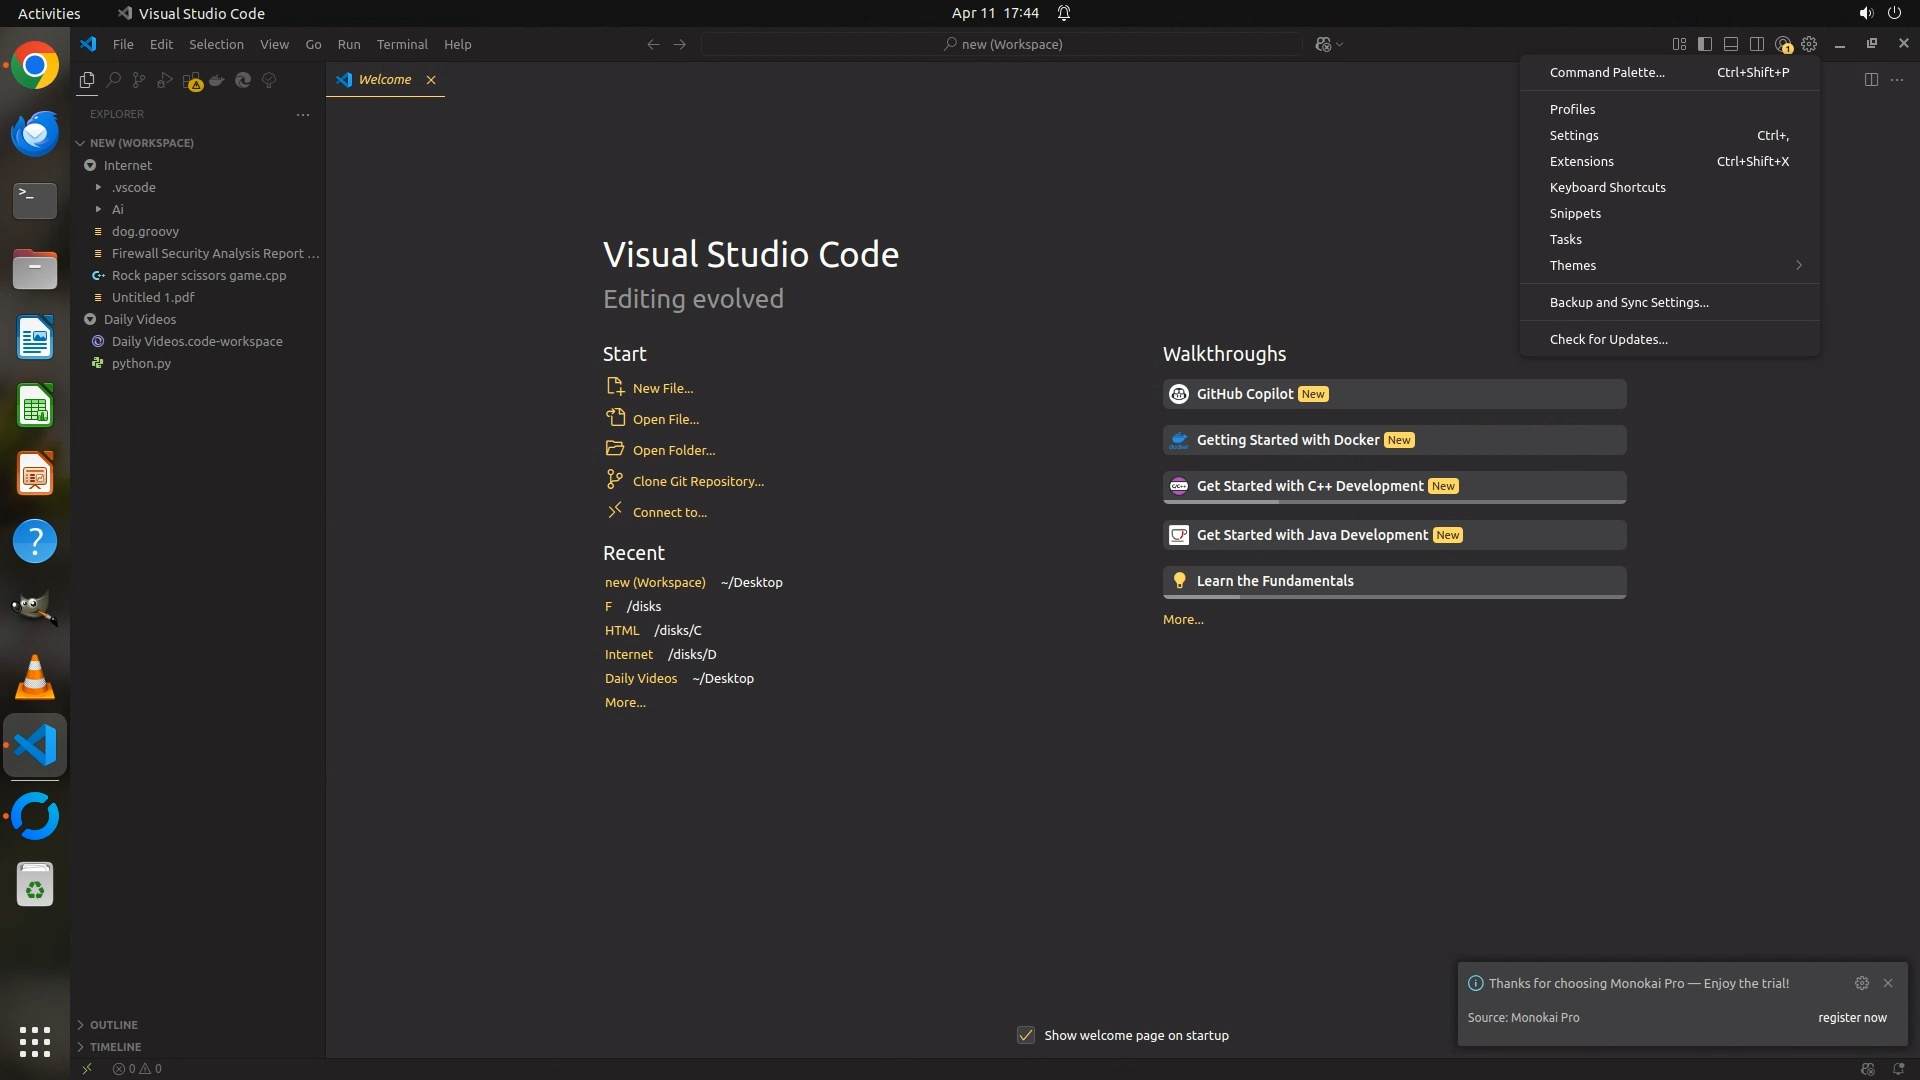Screen dimensions: 1920x1080
Task: Toggle the primary side bar visibility
Action: 1705,44
